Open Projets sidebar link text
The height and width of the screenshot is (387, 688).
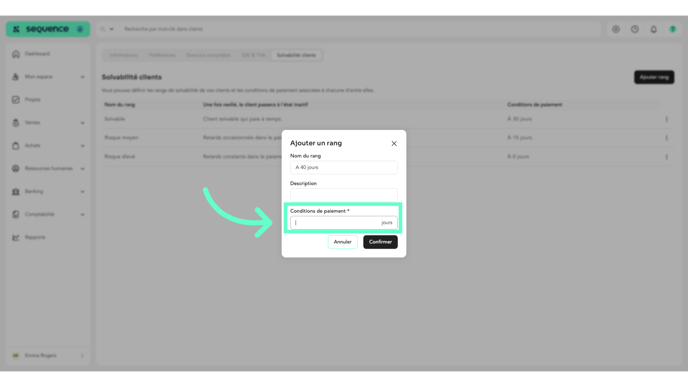[x=32, y=100]
